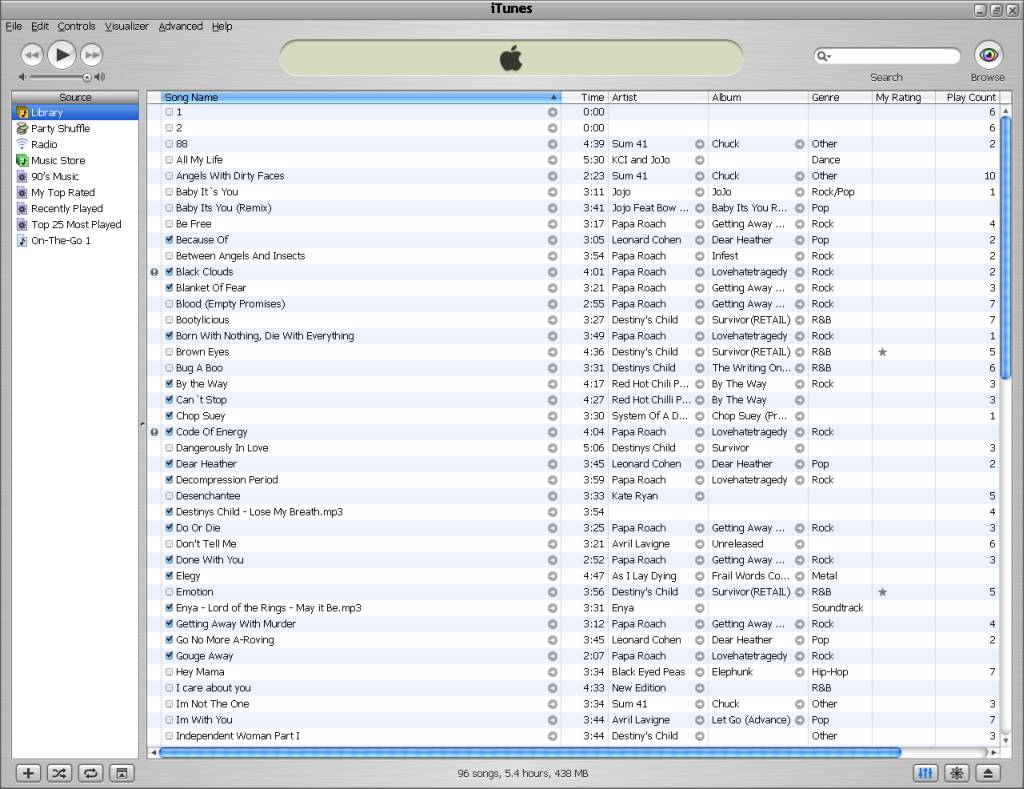Go back to the previous track
This screenshot has width=1024, height=789.
pos(31,55)
